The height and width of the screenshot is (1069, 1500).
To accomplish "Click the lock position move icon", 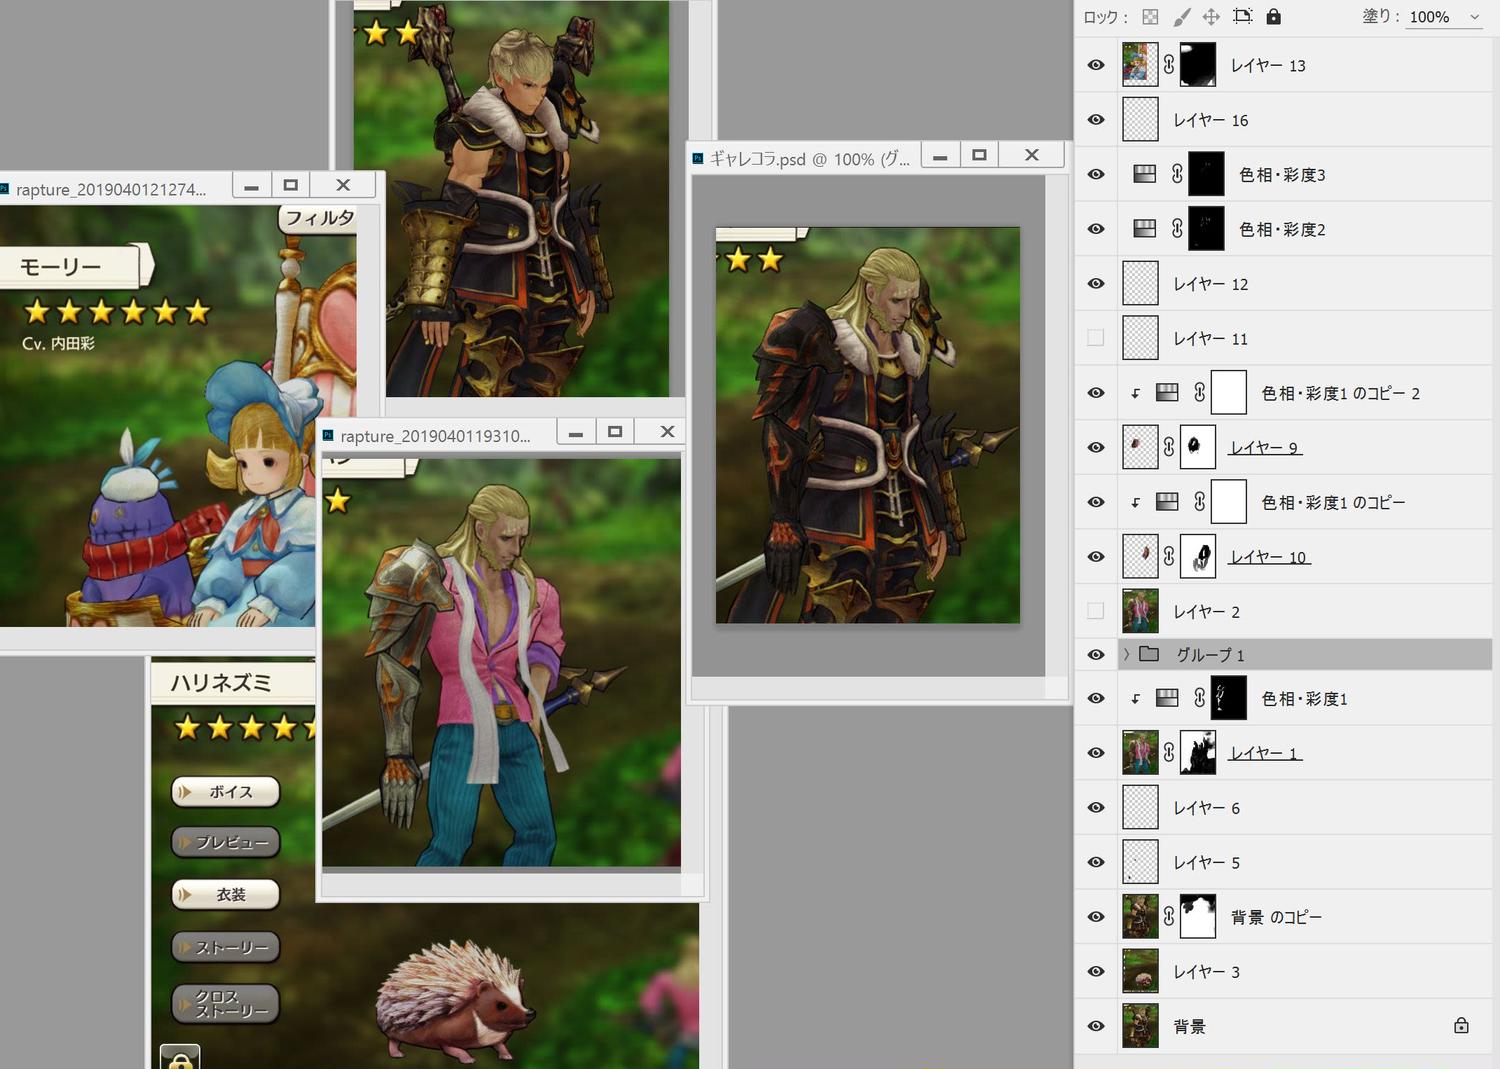I will click(1211, 17).
